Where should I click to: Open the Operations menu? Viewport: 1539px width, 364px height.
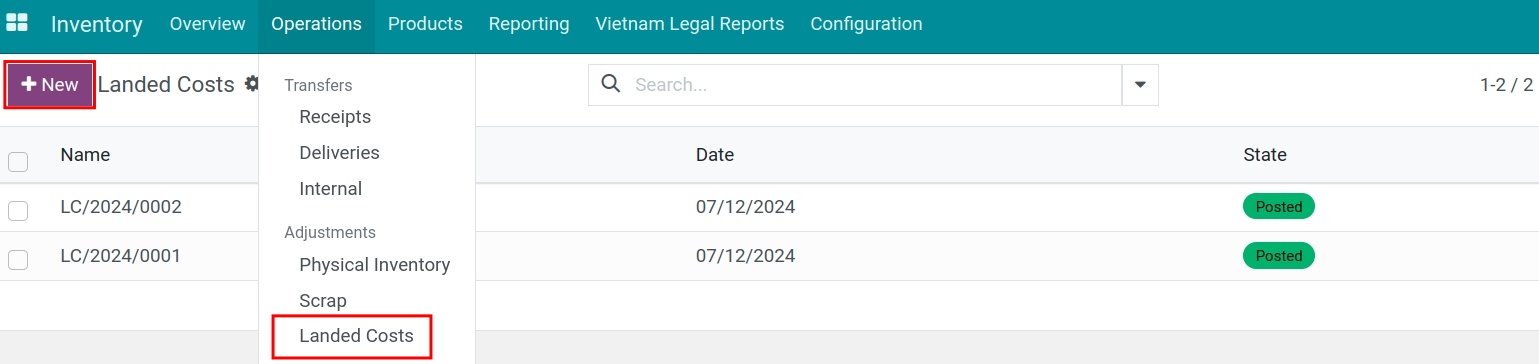pos(316,23)
